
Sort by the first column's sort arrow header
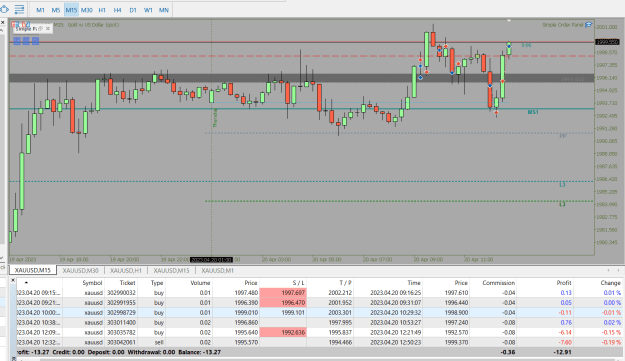click(x=26, y=283)
